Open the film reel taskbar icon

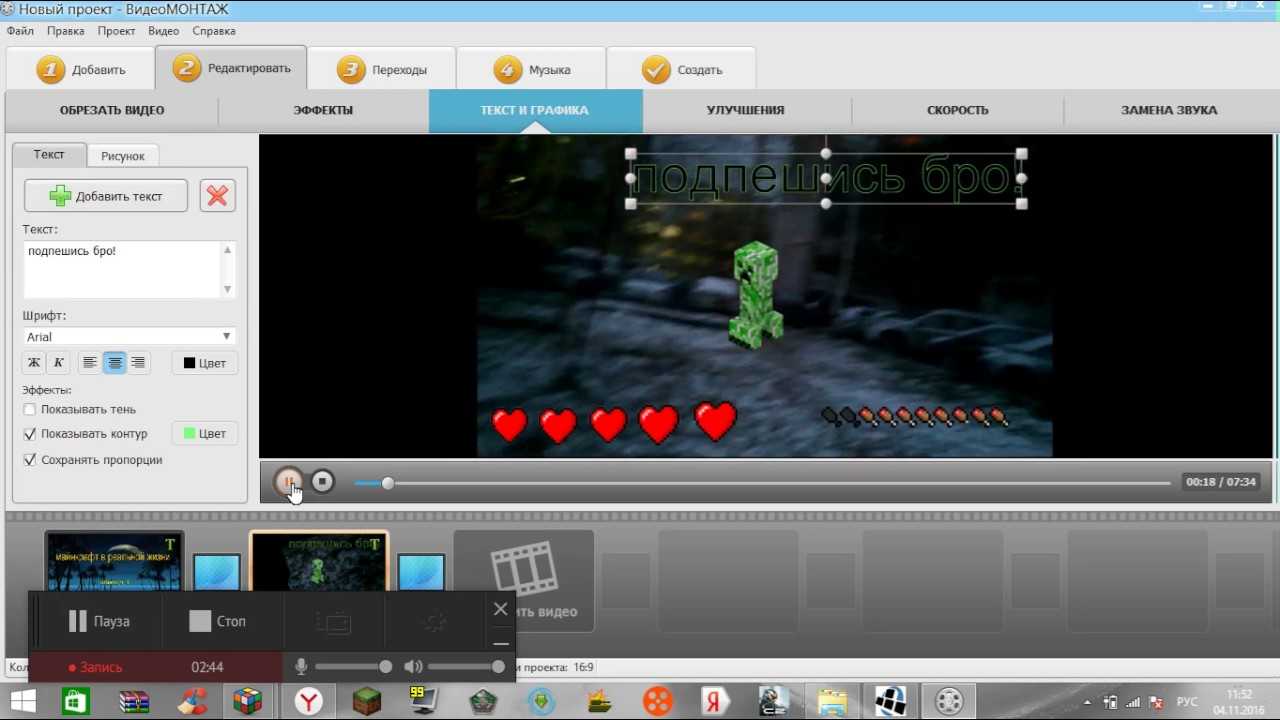click(x=949, y=701)
